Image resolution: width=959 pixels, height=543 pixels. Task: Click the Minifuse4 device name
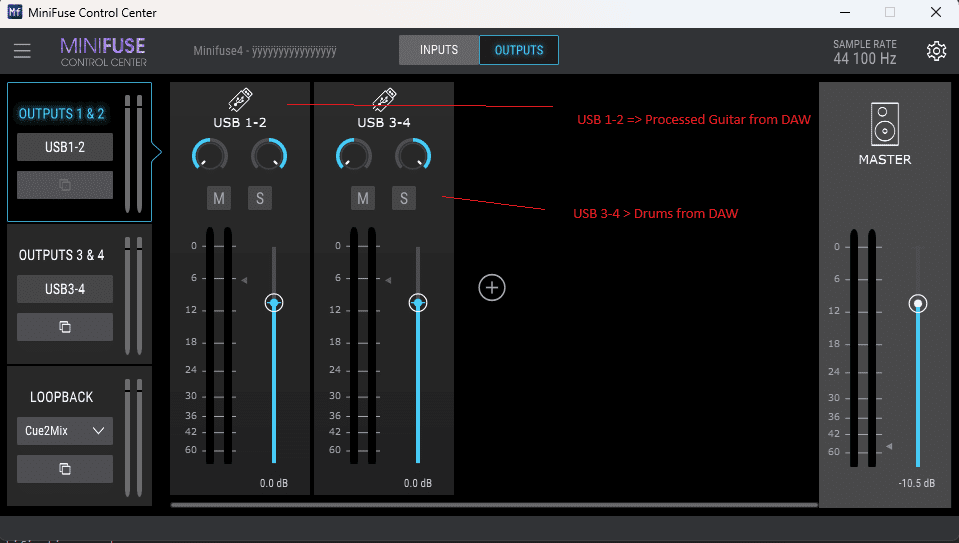coord(265,51)
